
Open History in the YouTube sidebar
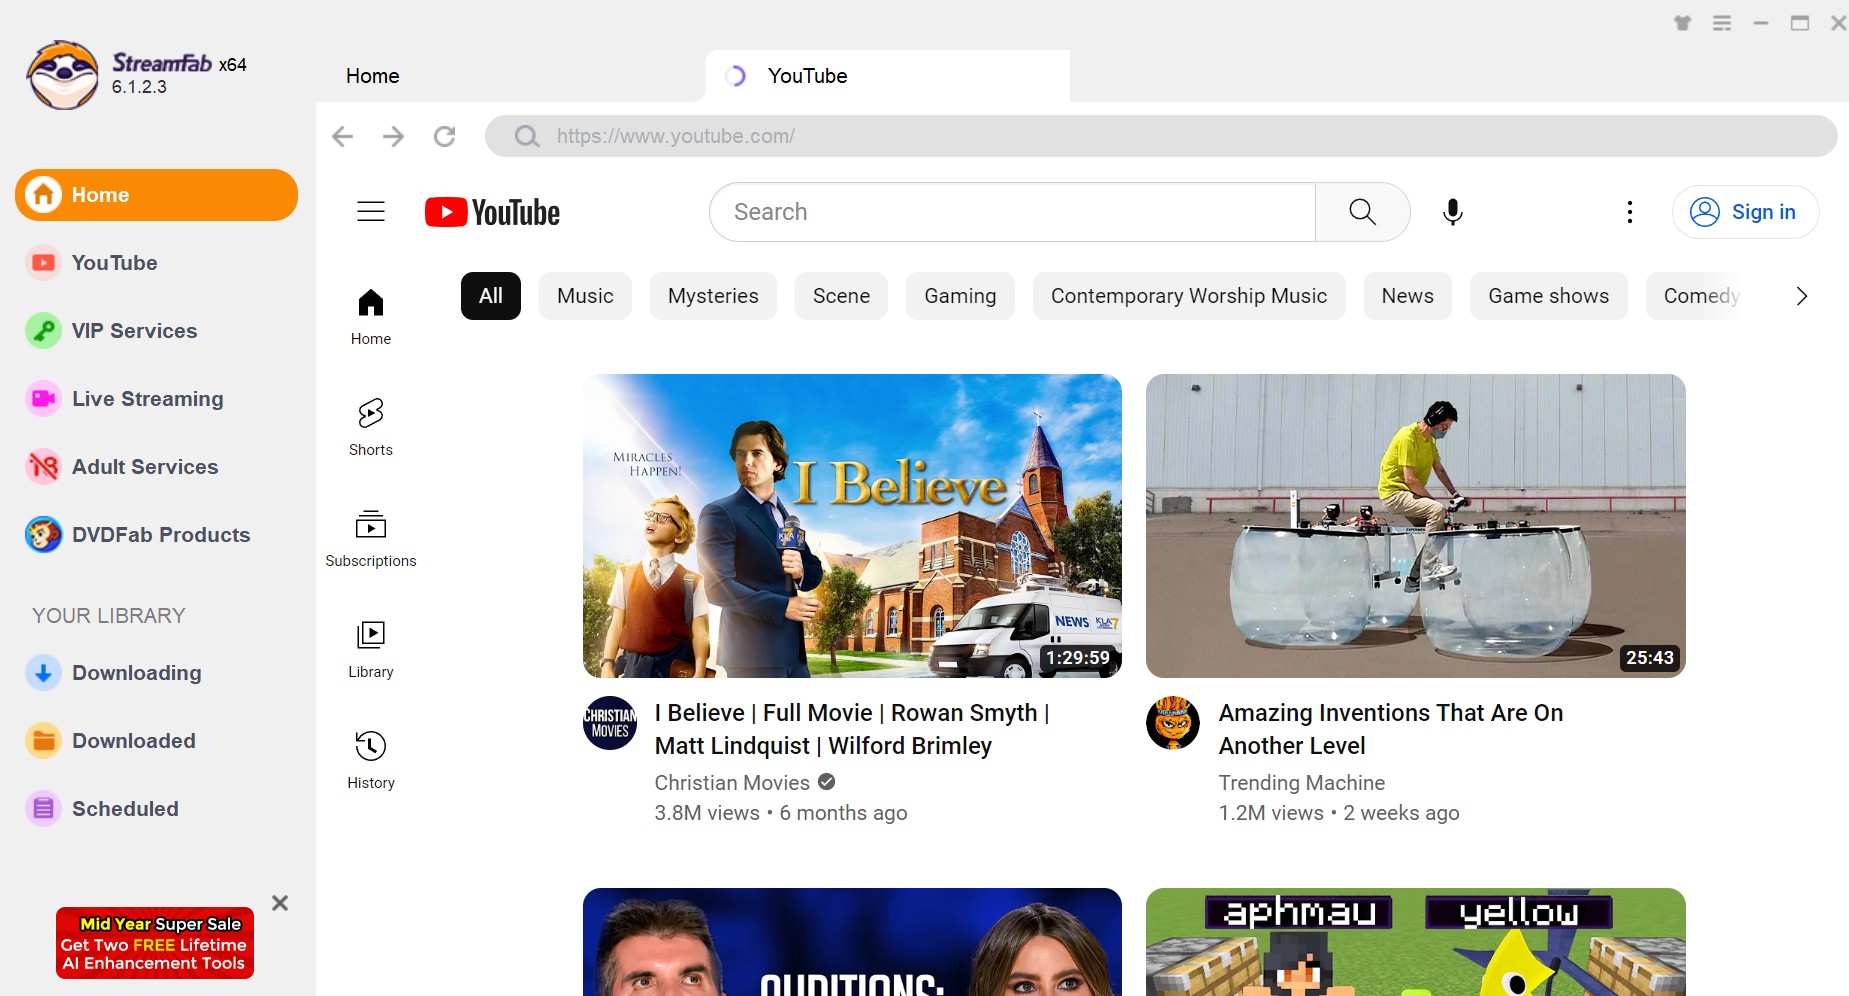(371, 760)
